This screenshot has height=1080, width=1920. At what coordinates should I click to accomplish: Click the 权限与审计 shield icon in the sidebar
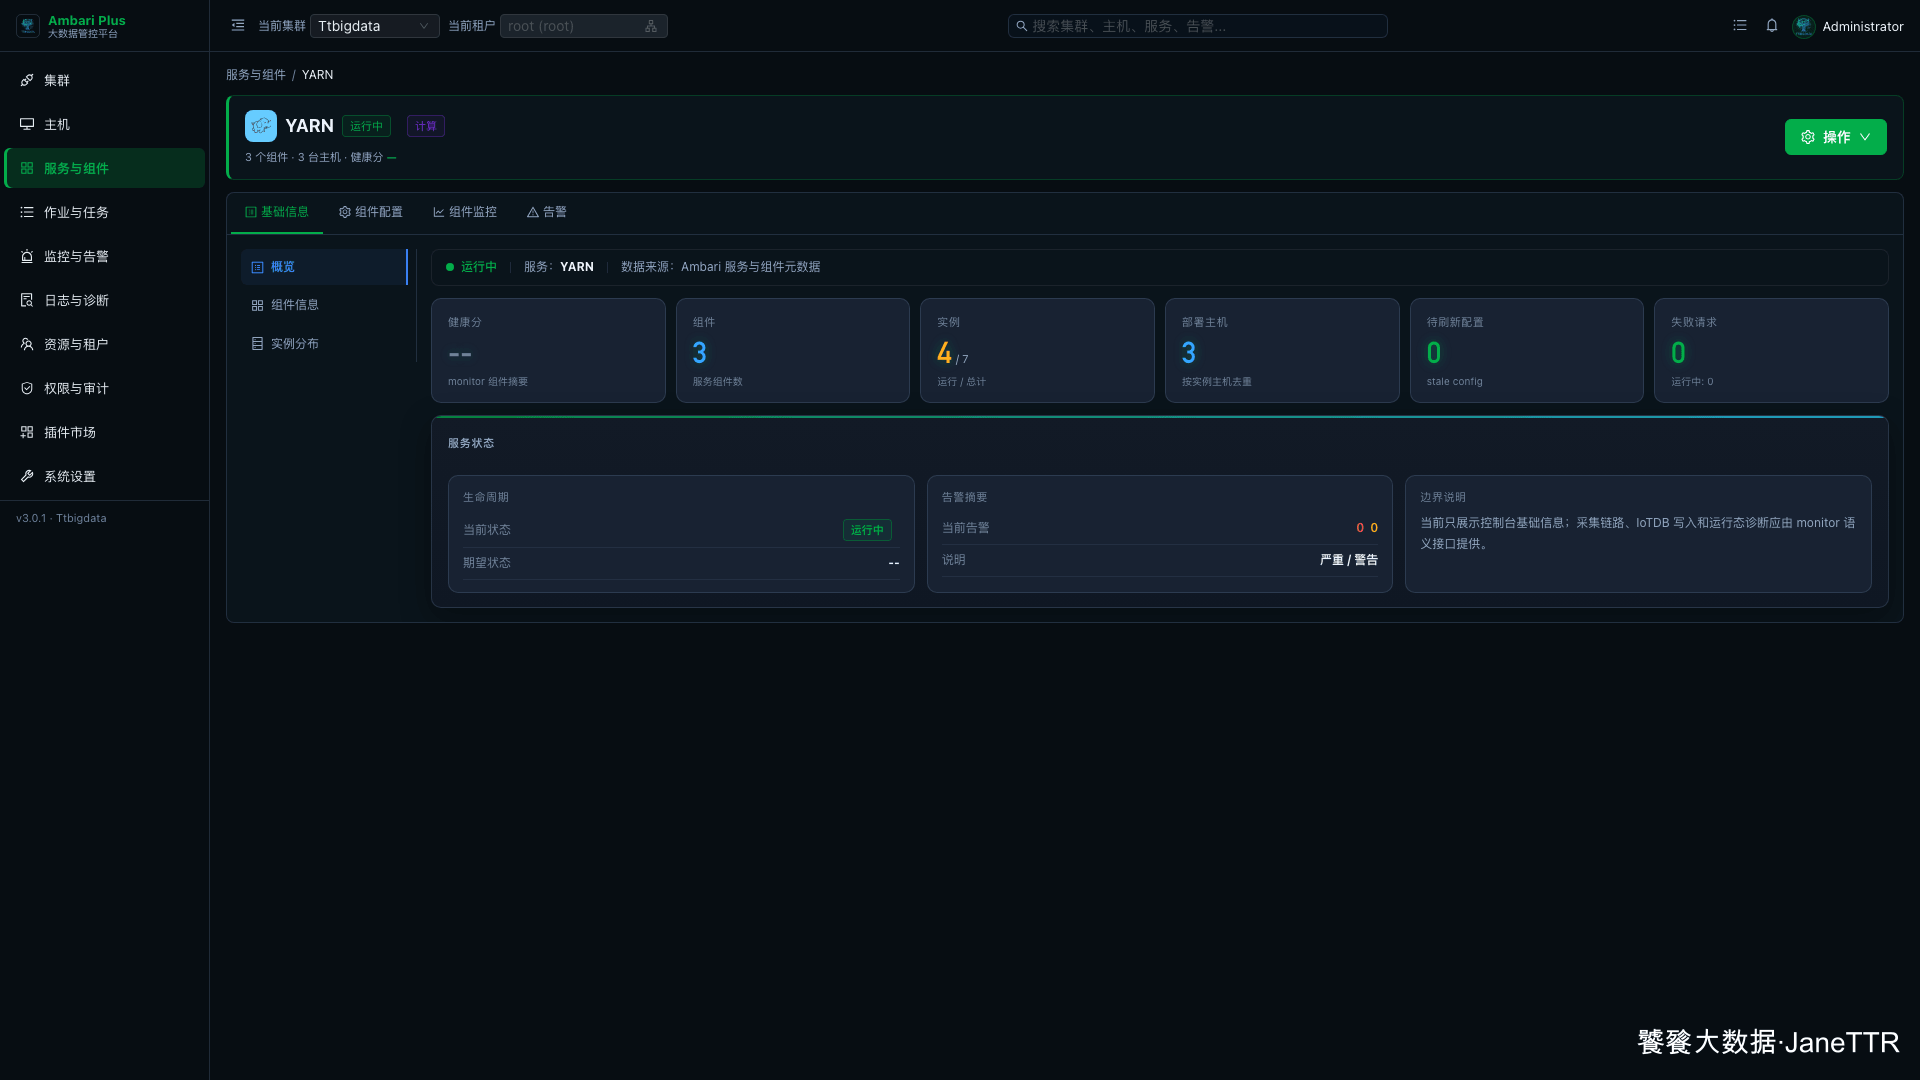[x=27, y=388]
